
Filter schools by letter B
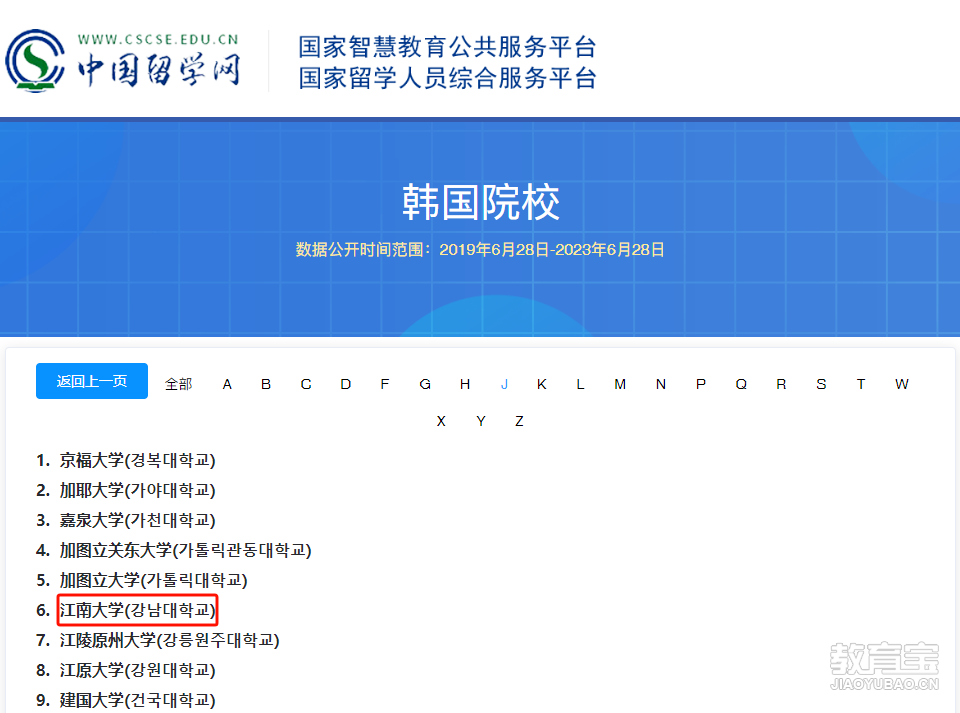pyautogui.click(x=266, y=384)
